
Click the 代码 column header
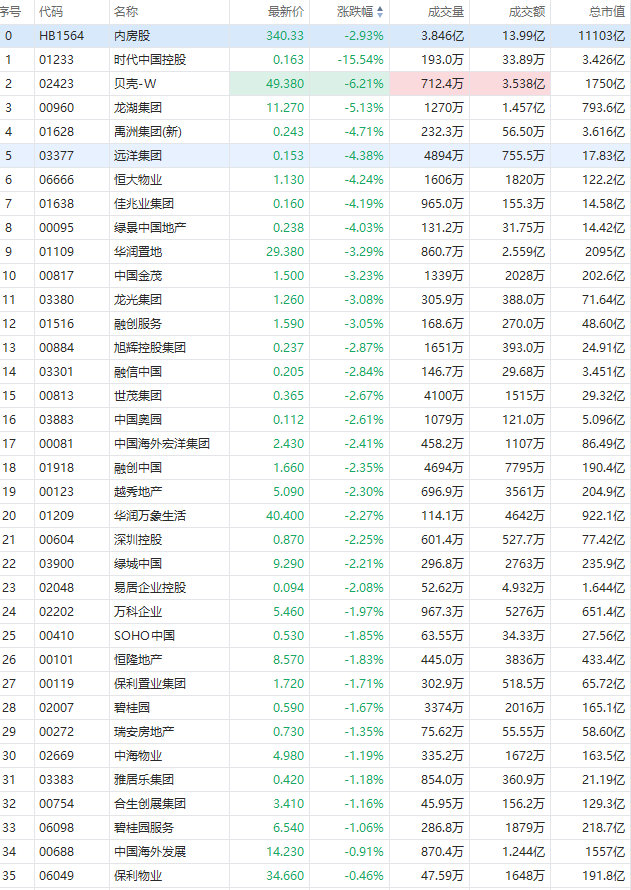51,12
